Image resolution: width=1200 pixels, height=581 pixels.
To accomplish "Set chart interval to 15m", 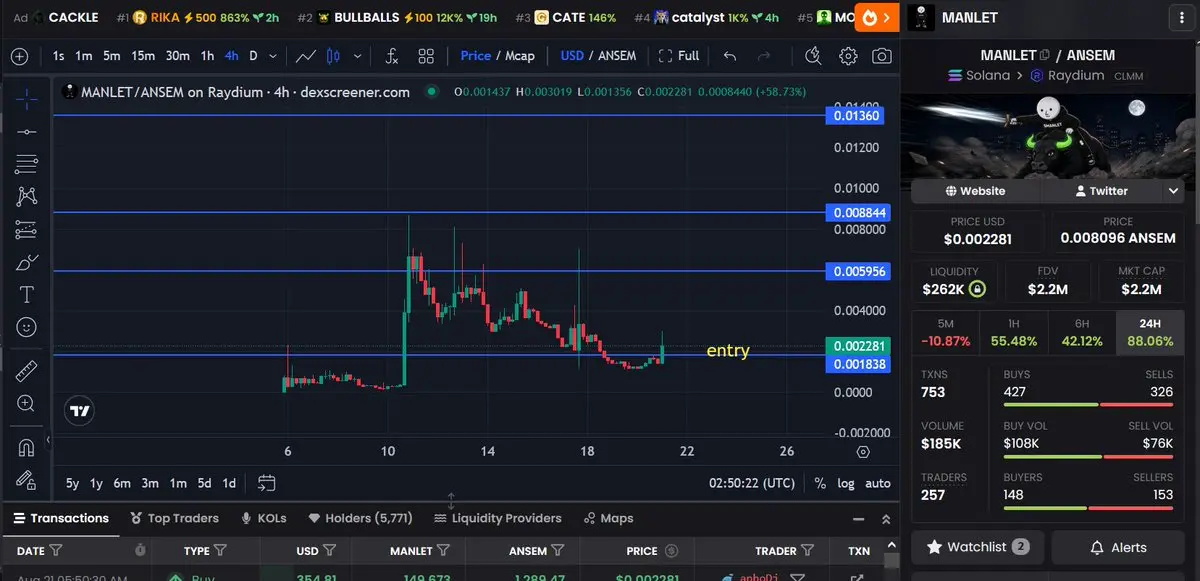I will coord(143,56).
